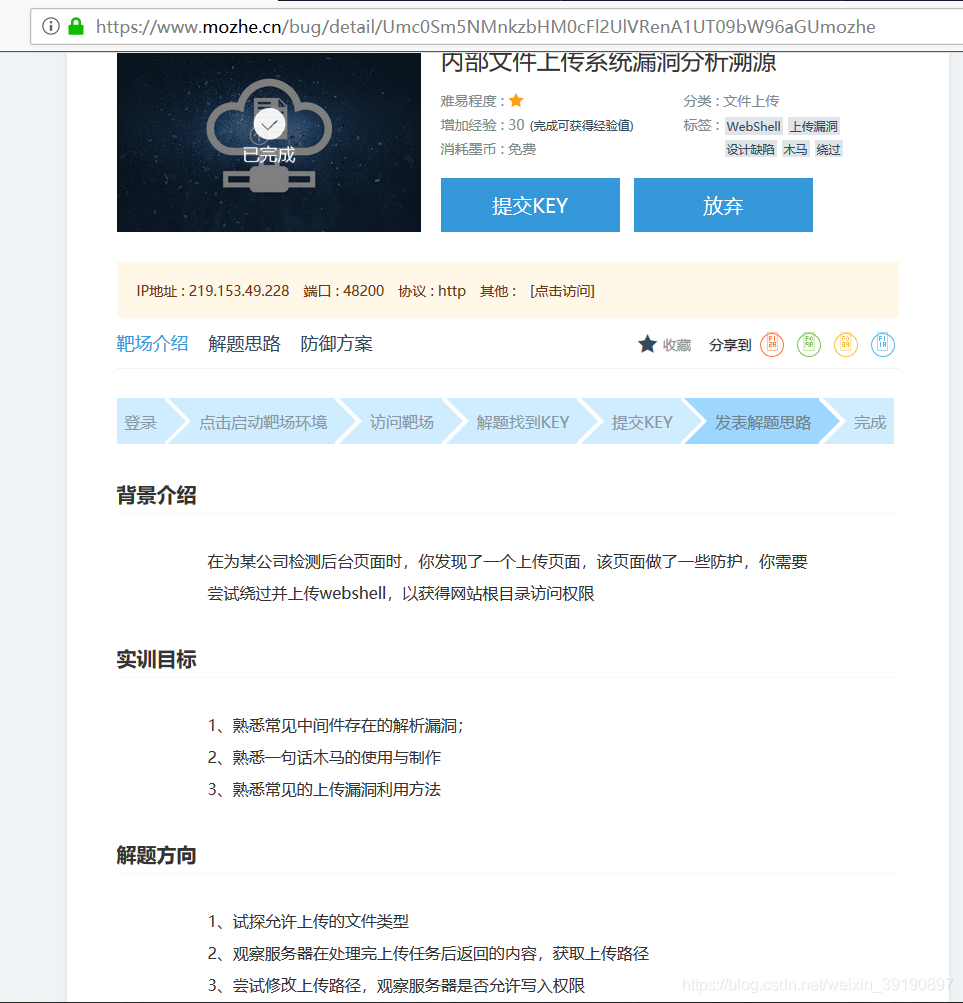963x1003 pixels.
Task: Click the 实训目标 heading
Action: pos(156,659)
